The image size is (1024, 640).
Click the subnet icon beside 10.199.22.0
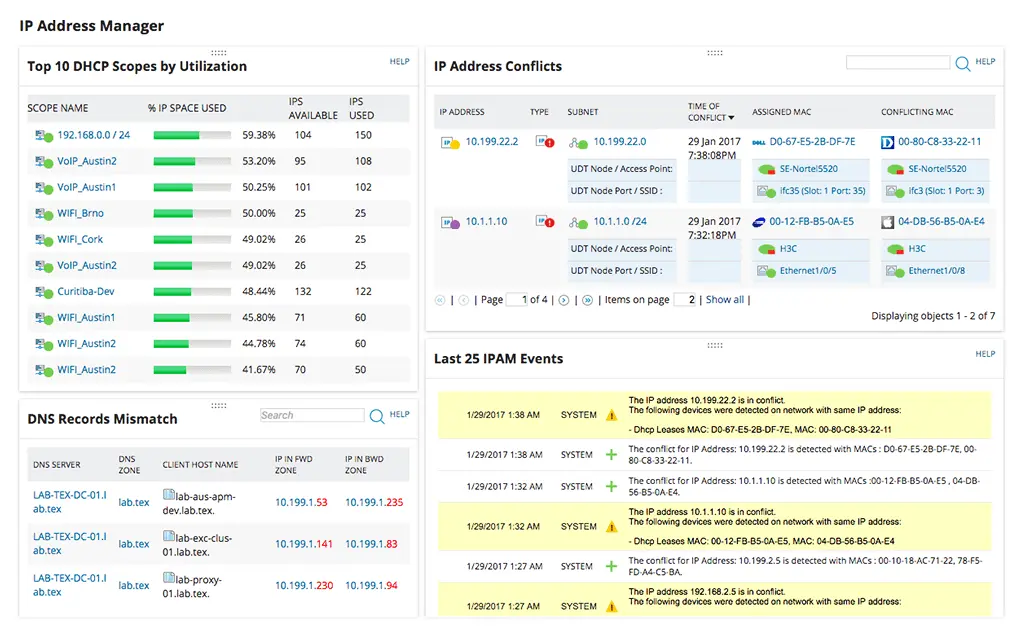[x=576, y=141]
